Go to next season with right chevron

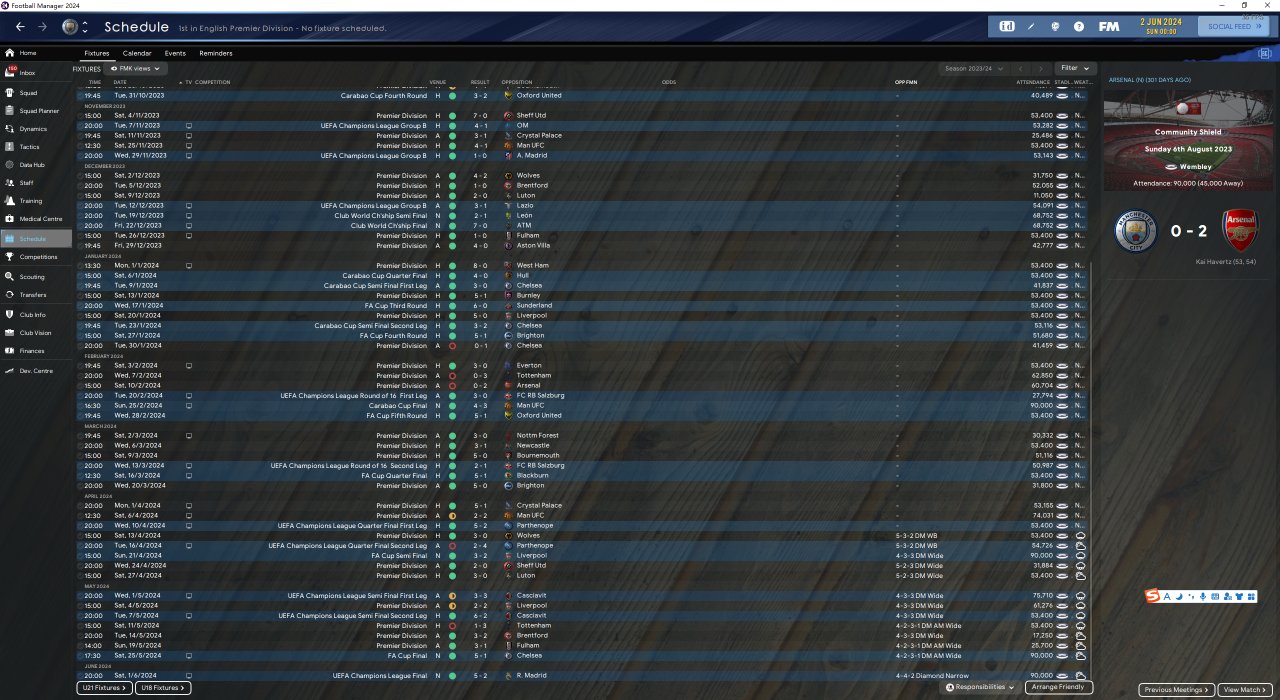click(x=1039, y=69)
